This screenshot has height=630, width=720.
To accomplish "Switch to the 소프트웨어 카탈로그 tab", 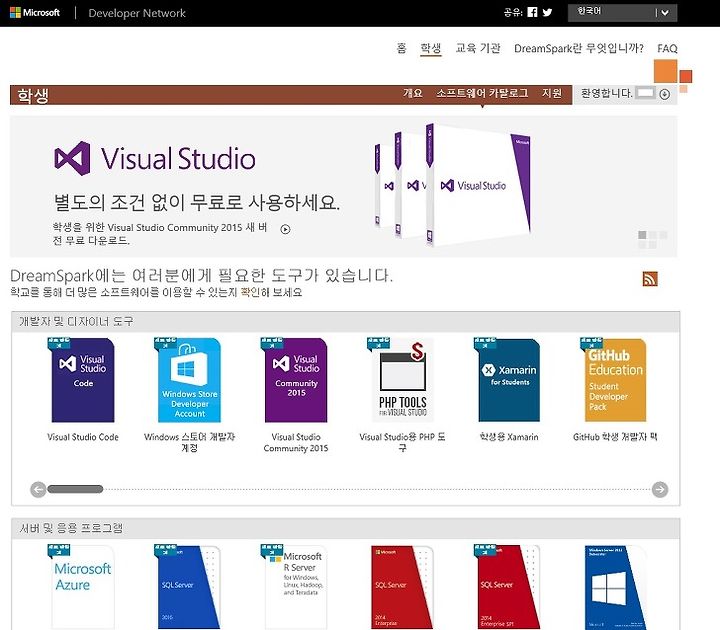I will click(x=482, y=93).
